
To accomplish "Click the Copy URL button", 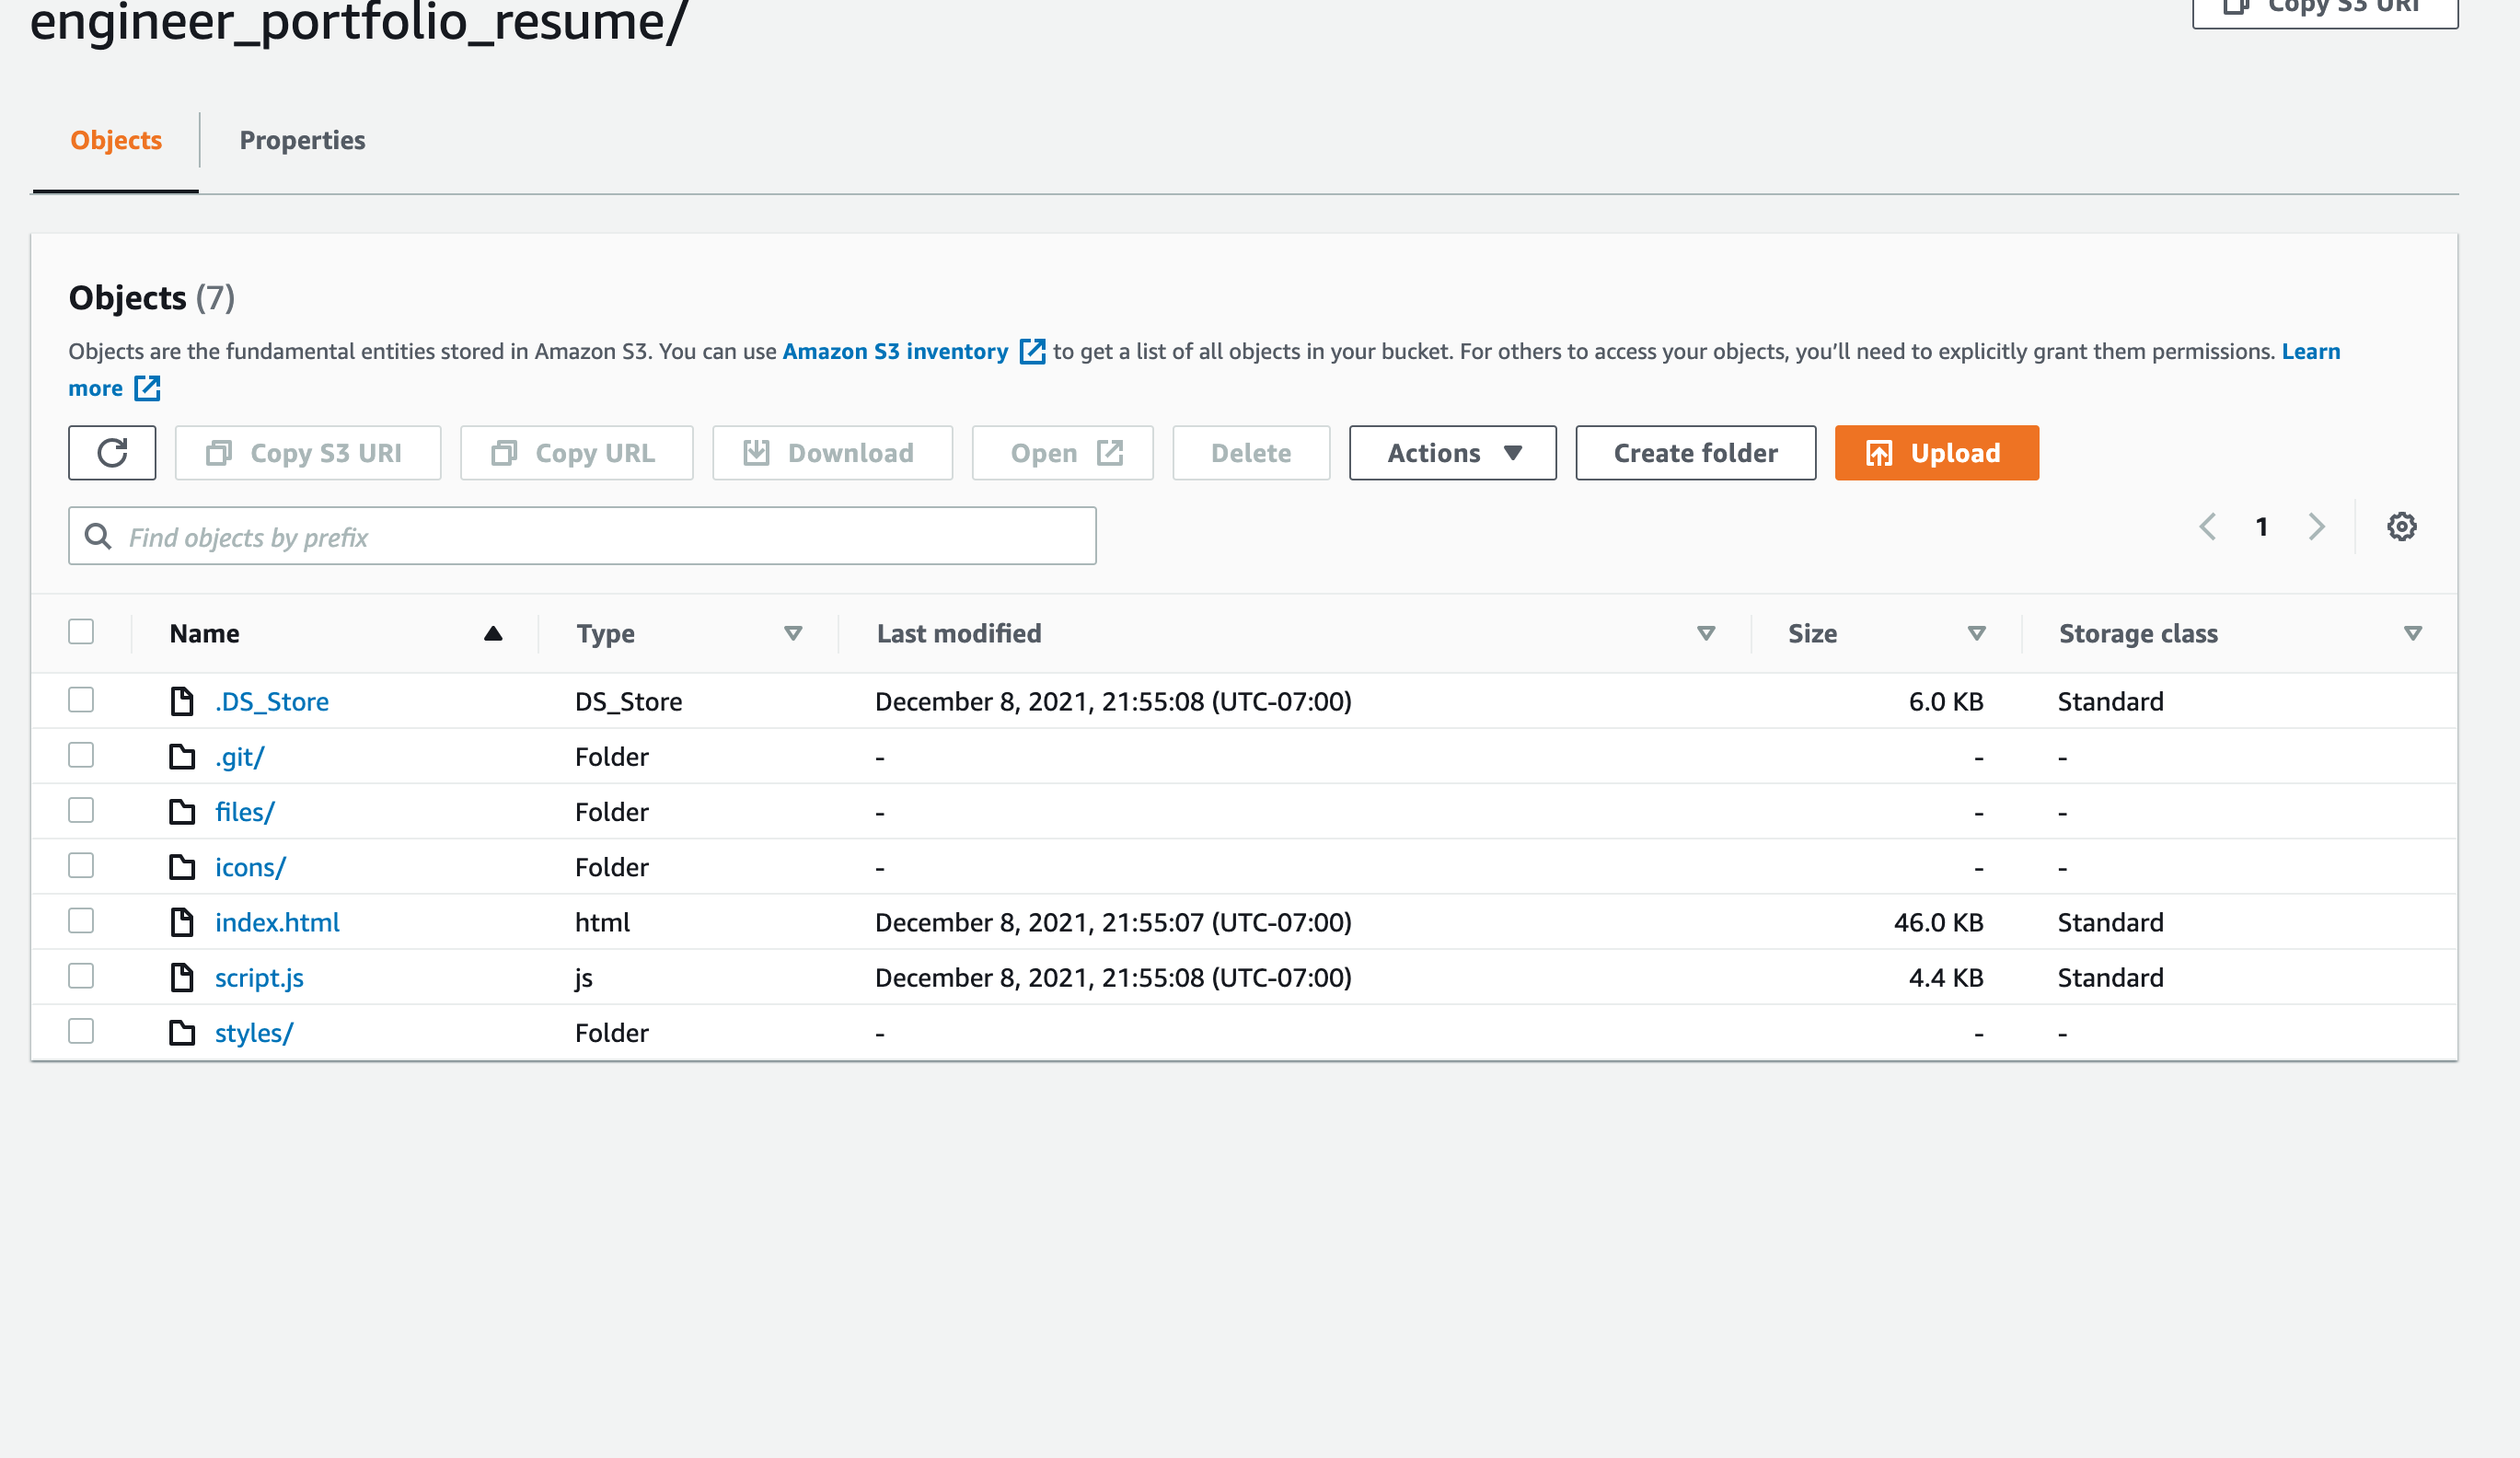I will [576, 453].
